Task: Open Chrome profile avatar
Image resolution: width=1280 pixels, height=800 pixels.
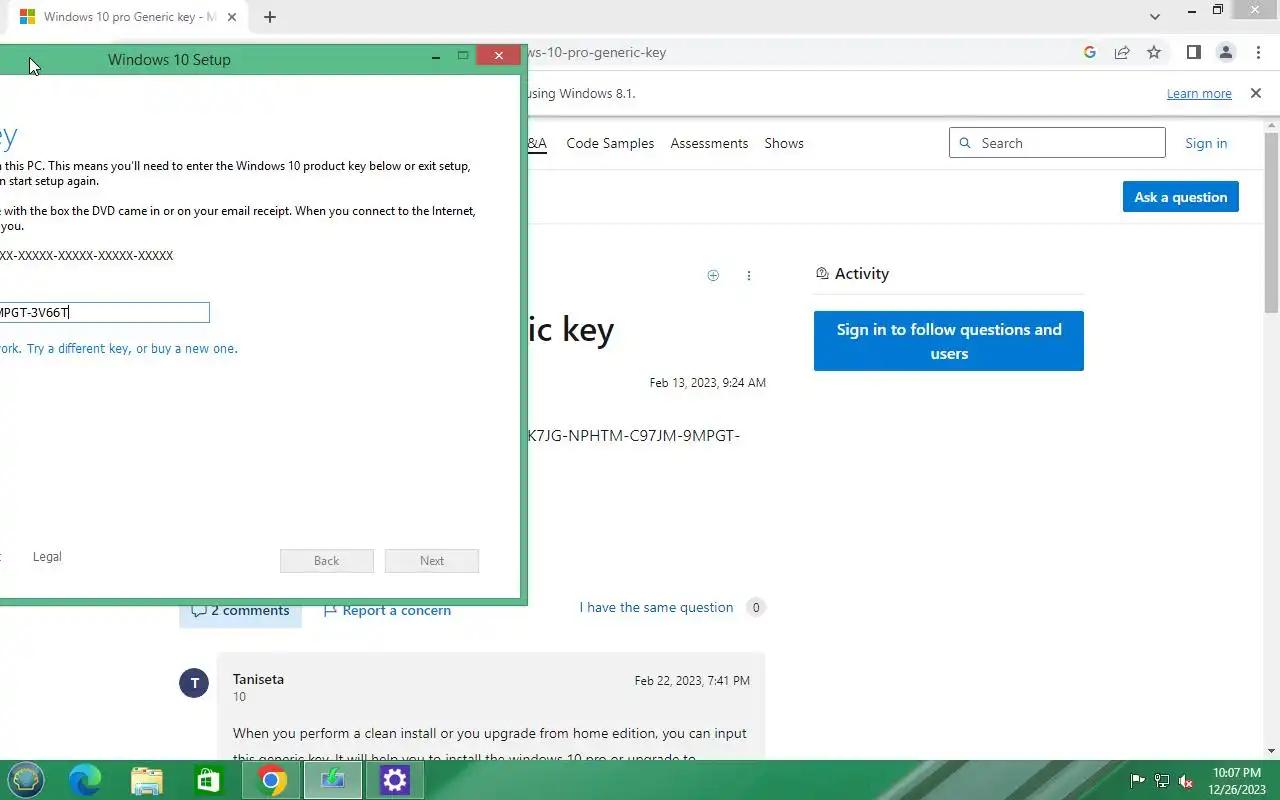Action: point(1225,53)
